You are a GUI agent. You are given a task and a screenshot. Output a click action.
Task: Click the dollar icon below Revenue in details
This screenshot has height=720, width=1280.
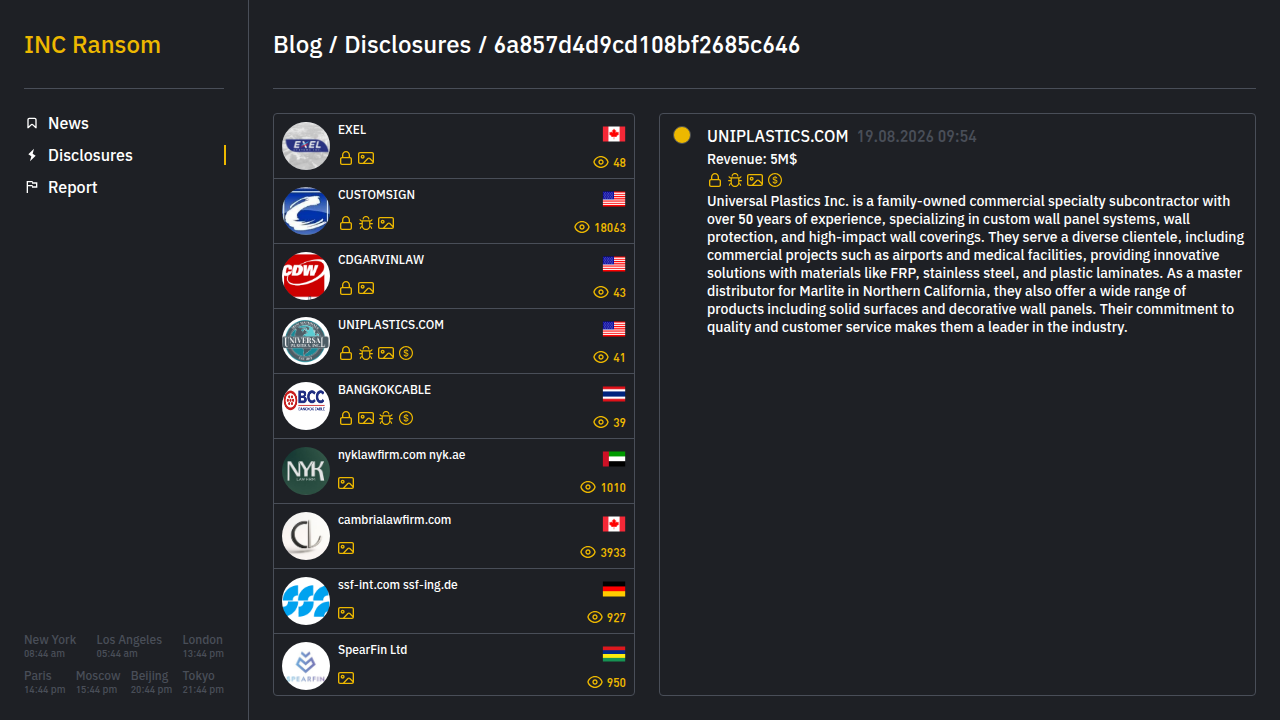tap(775, 180)
